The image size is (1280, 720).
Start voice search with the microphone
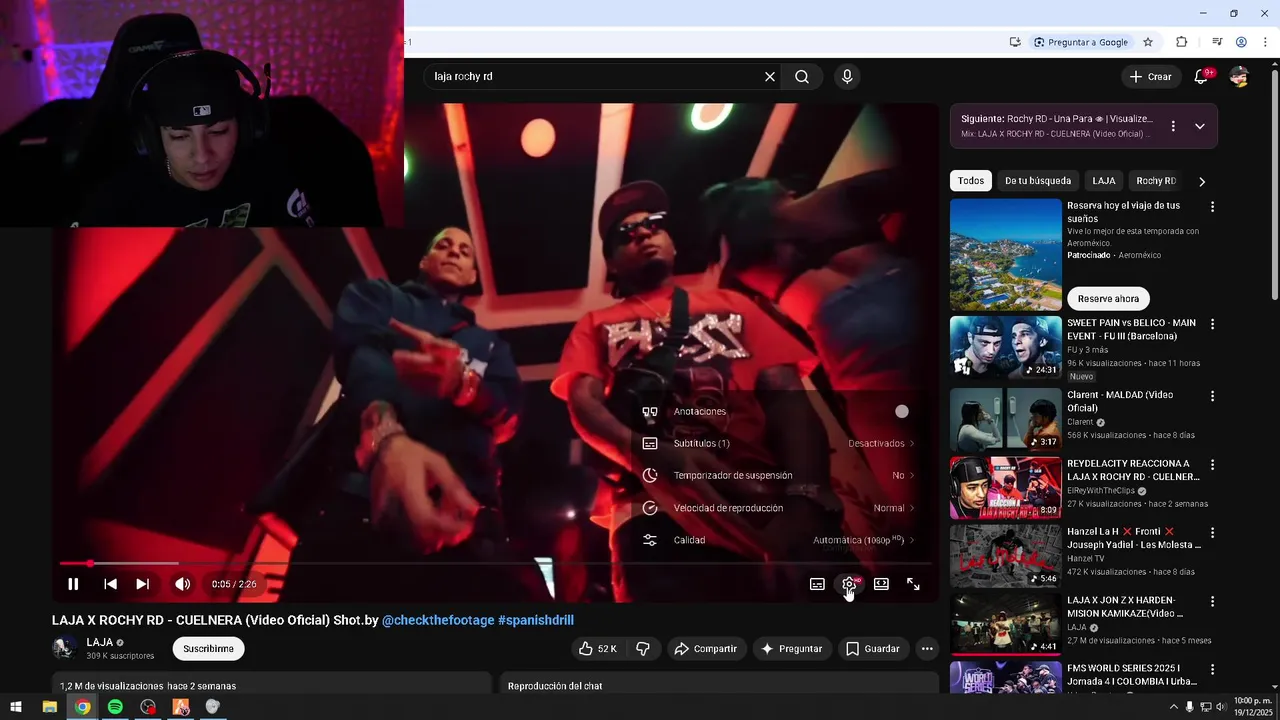tap(847, 77)
